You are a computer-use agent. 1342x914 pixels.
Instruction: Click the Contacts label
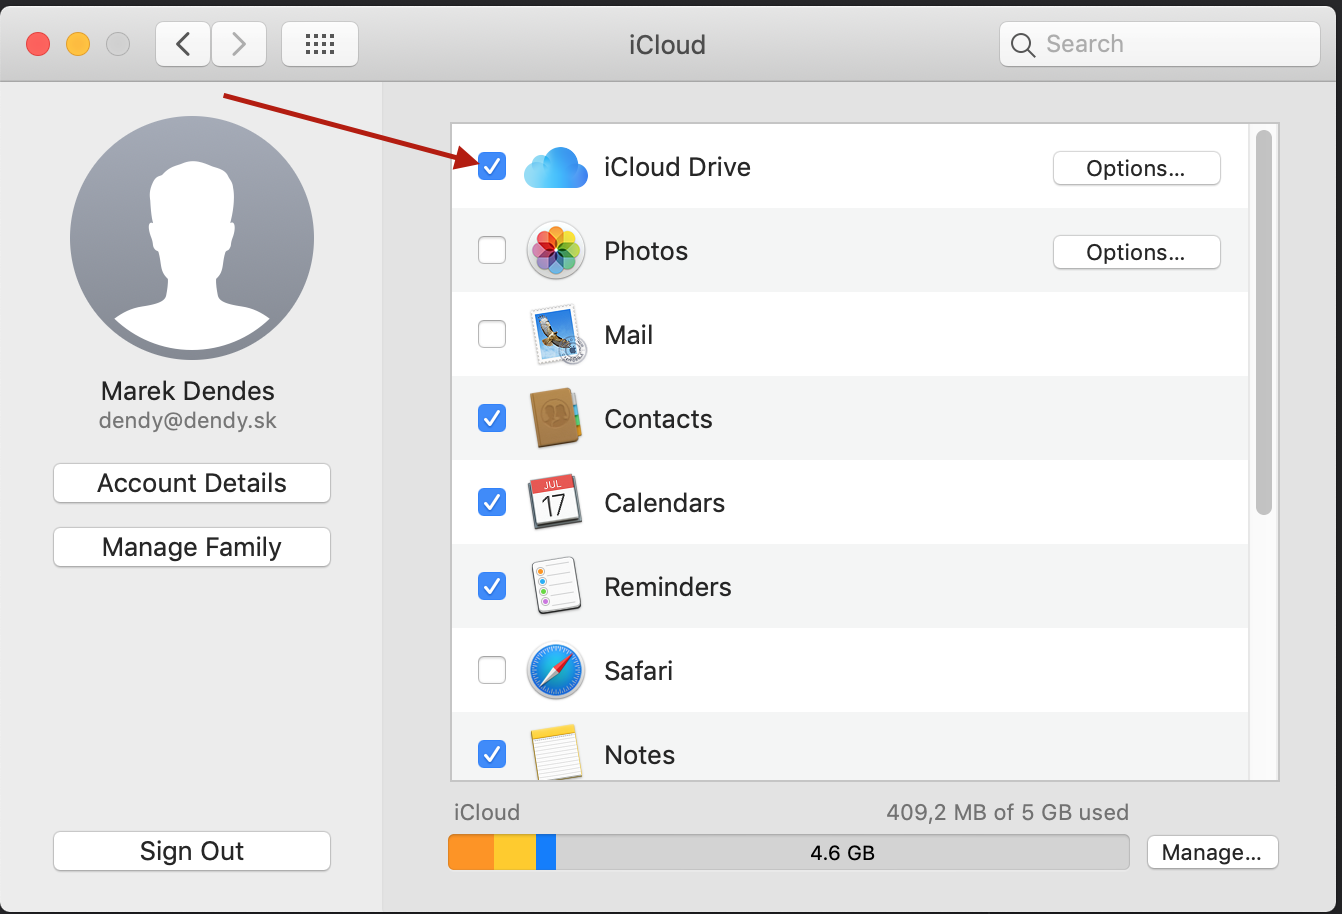pyautogui.click(x=658, y=419)
